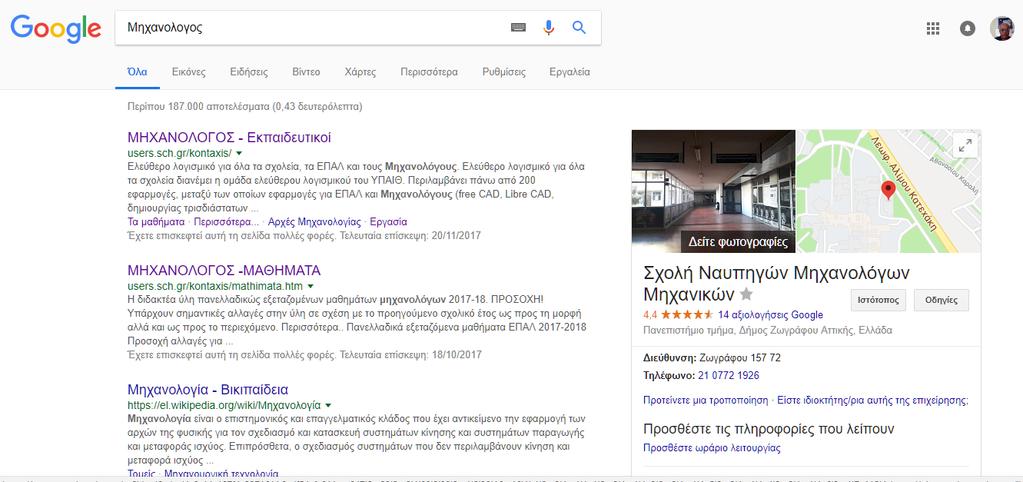Expand arrow next to el.wikipedia.org URL
This screenshot has width=1023, height=482.
328,405
